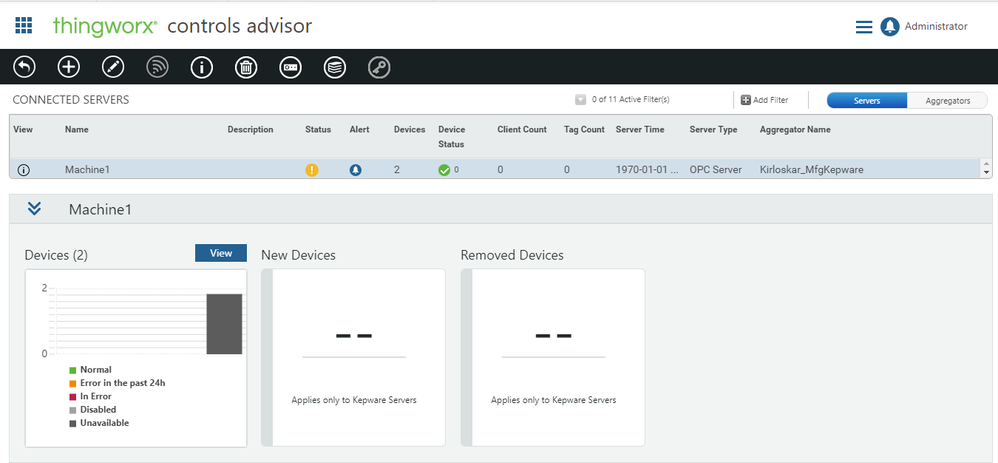Click the Removed Devices card
This screenshot has width=998, height=463.
[552, 357]
